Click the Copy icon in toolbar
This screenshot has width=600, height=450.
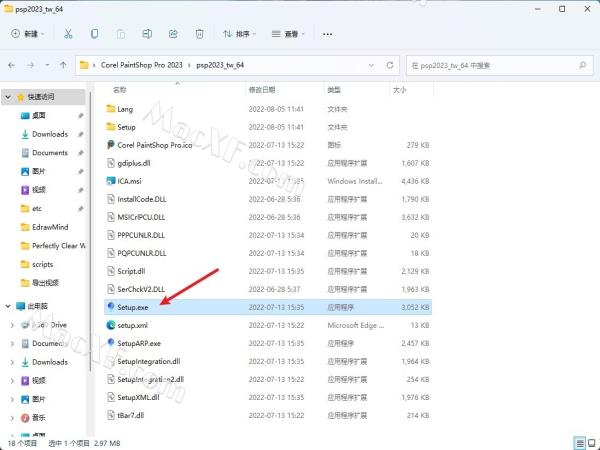94,34
